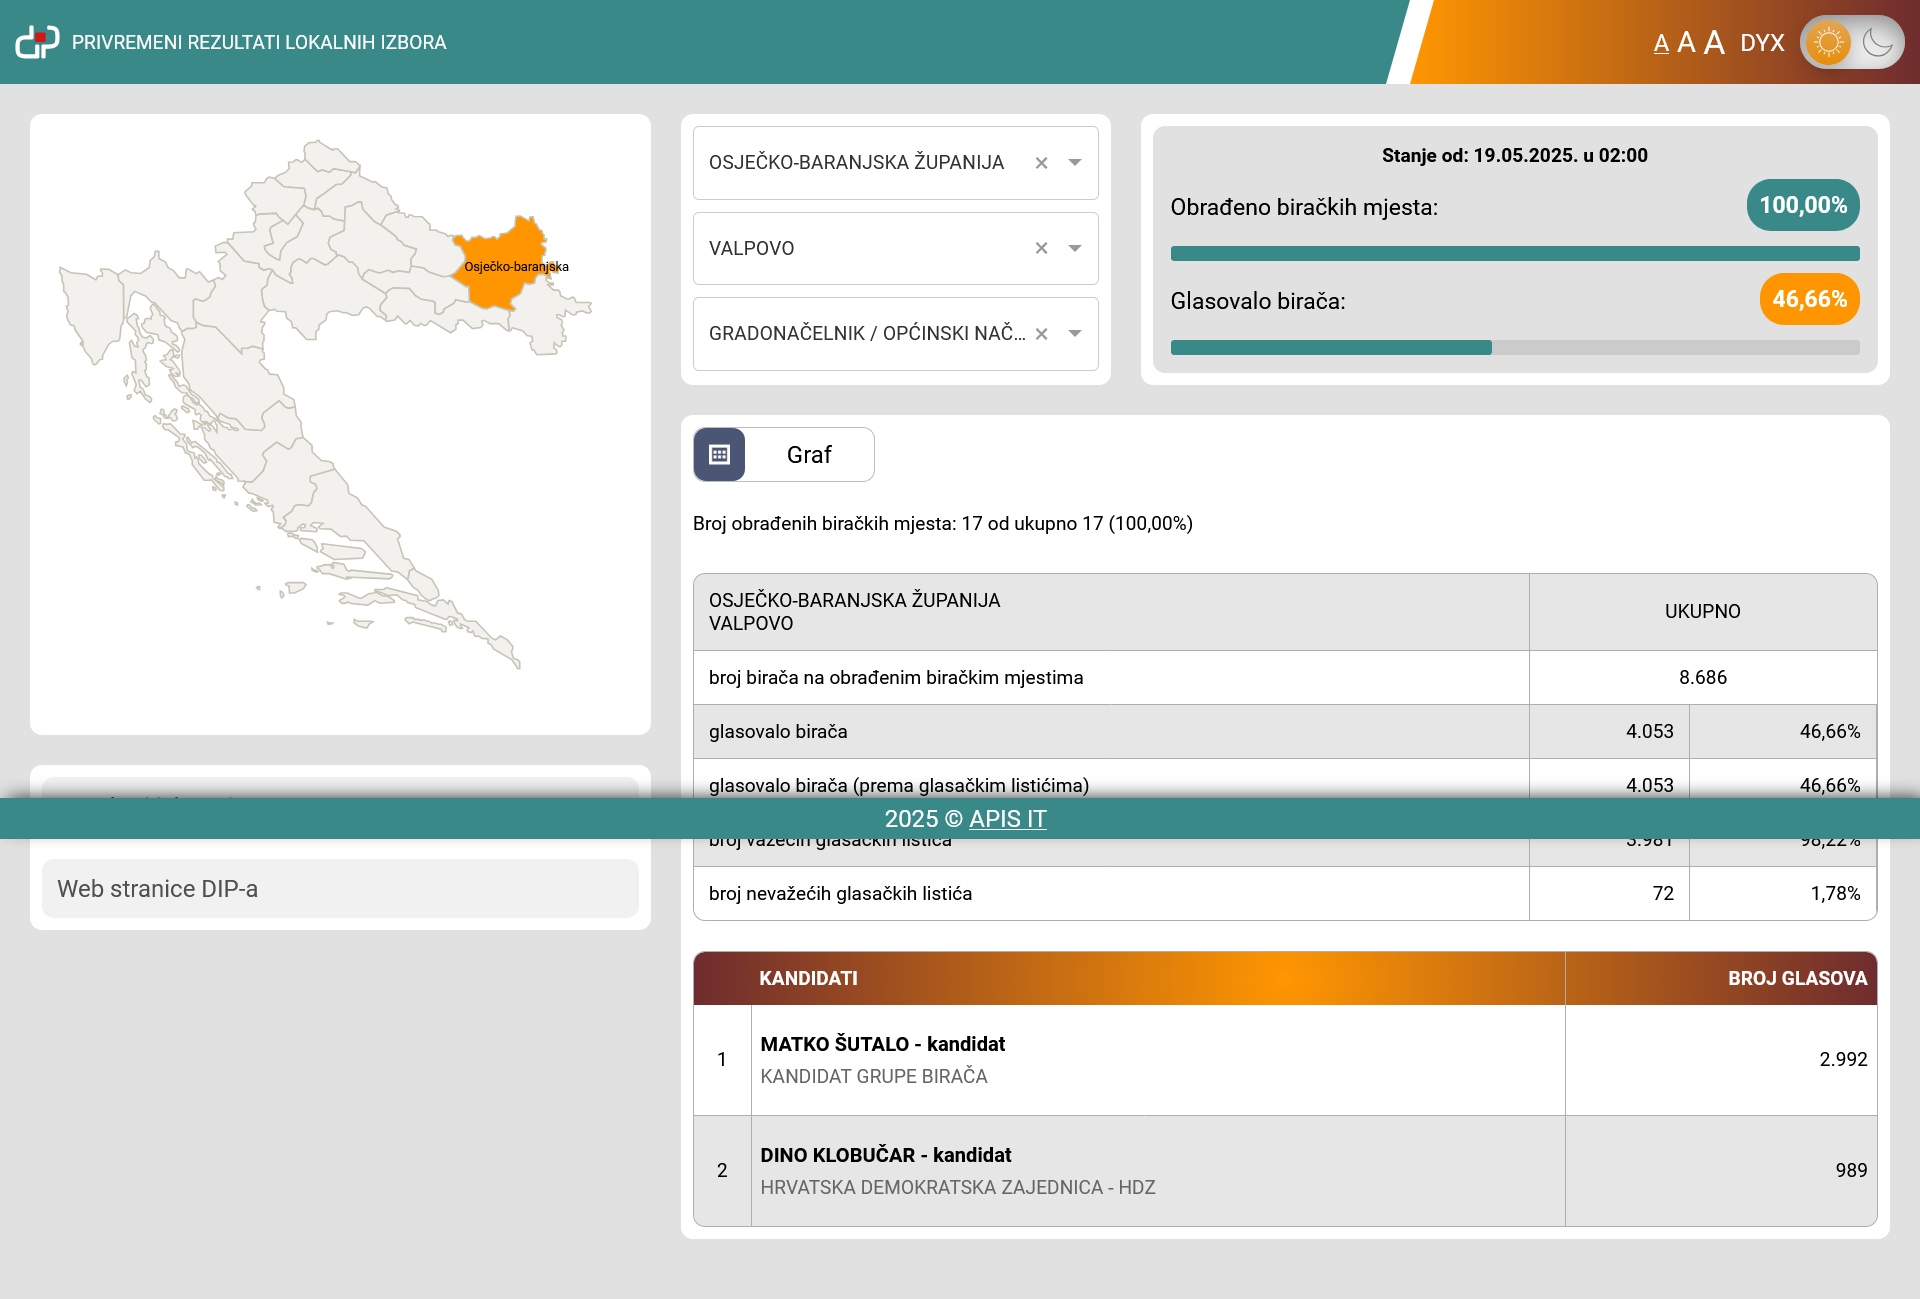Image resolution: width=1920 pixels, height=1299 pixels.
Task: Select the medium font size A
Action: click(x=1686, y=43)
